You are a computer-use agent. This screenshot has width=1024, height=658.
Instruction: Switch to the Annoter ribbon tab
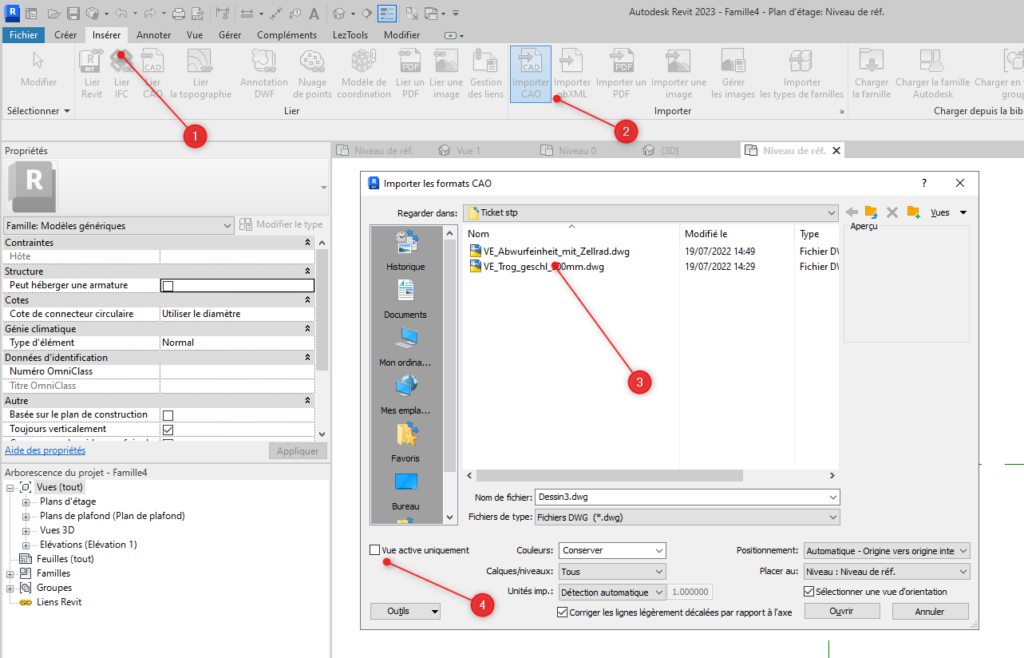pos(155,33)
